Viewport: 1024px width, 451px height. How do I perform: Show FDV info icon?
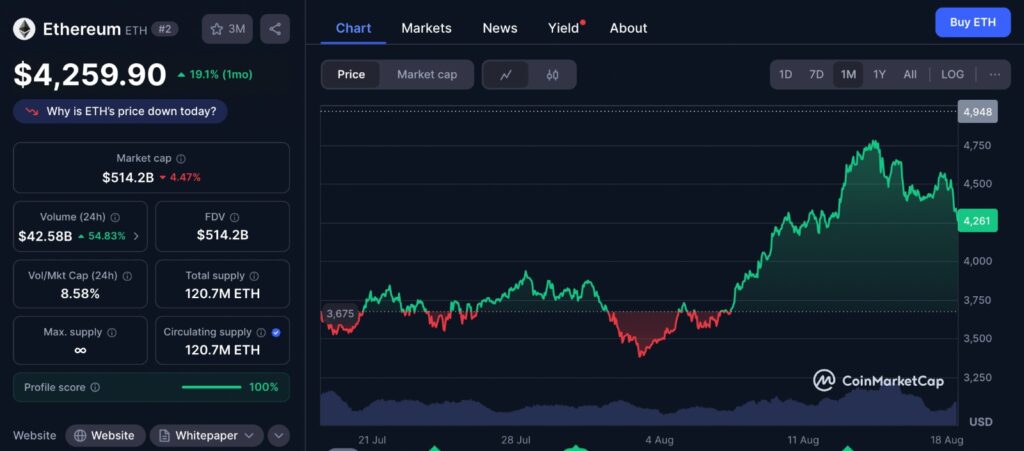(x=234, y=217)
